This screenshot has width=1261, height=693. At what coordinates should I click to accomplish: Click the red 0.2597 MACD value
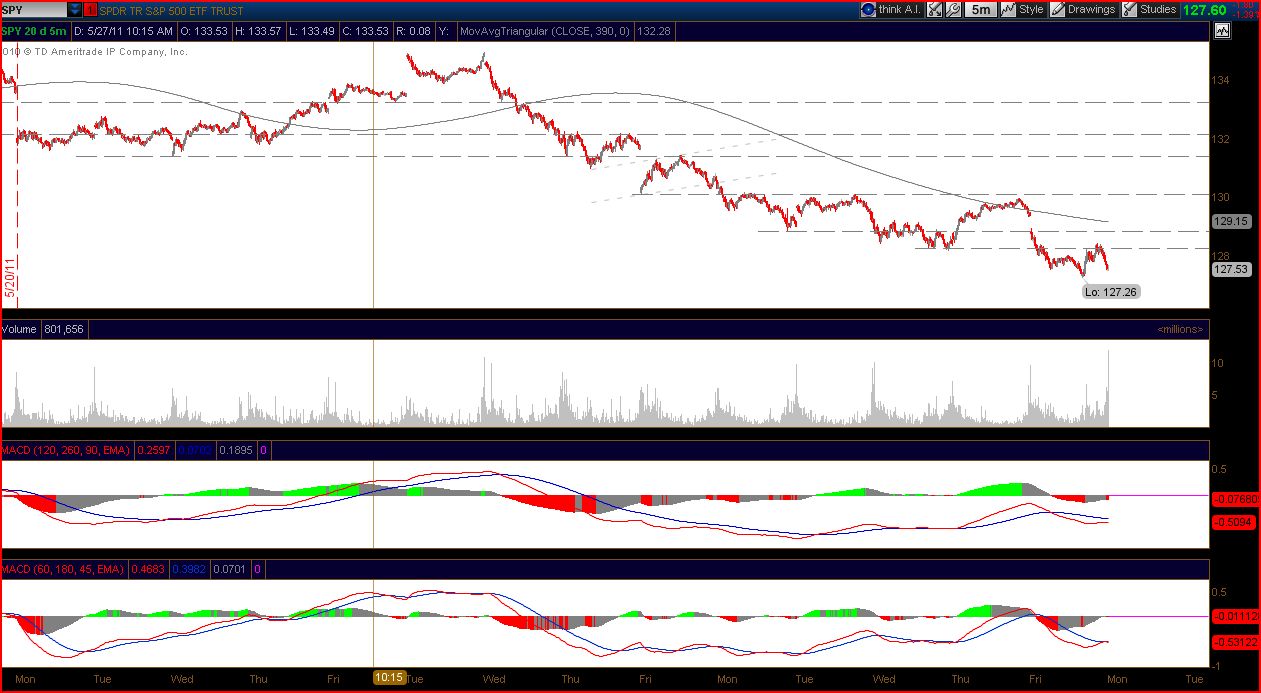tap(152, 451)
